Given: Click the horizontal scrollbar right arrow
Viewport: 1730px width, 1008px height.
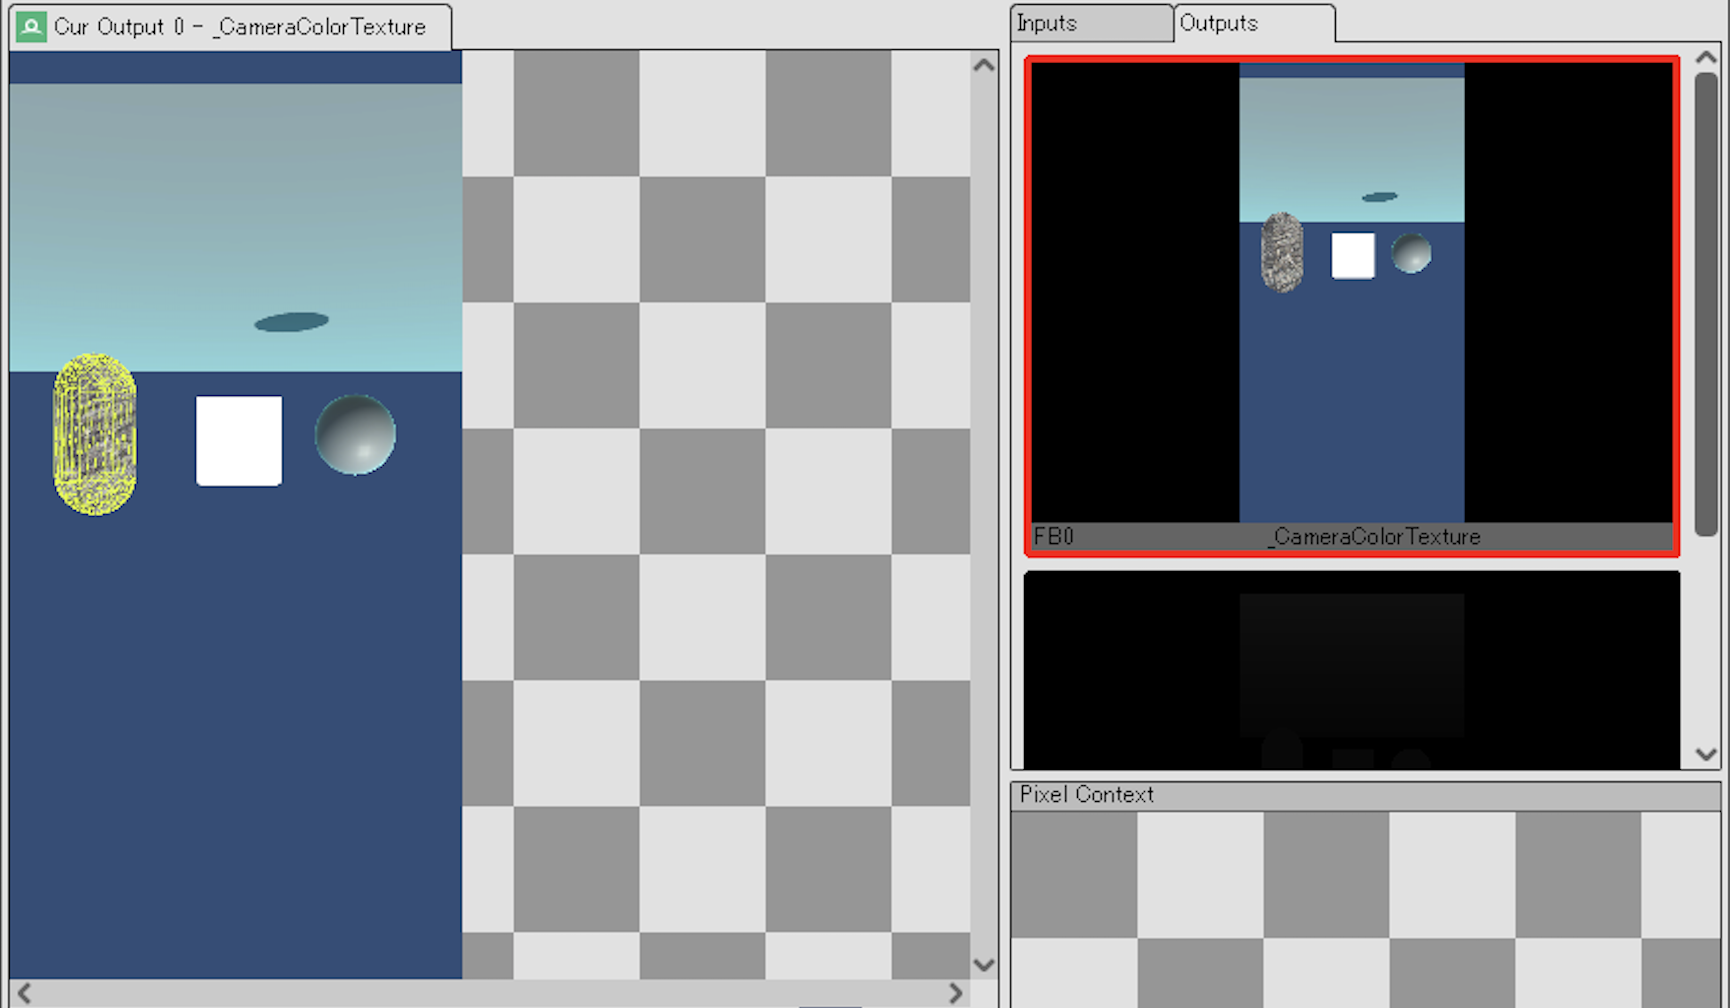Looking at the screenshot, I should tap(955, 993).
